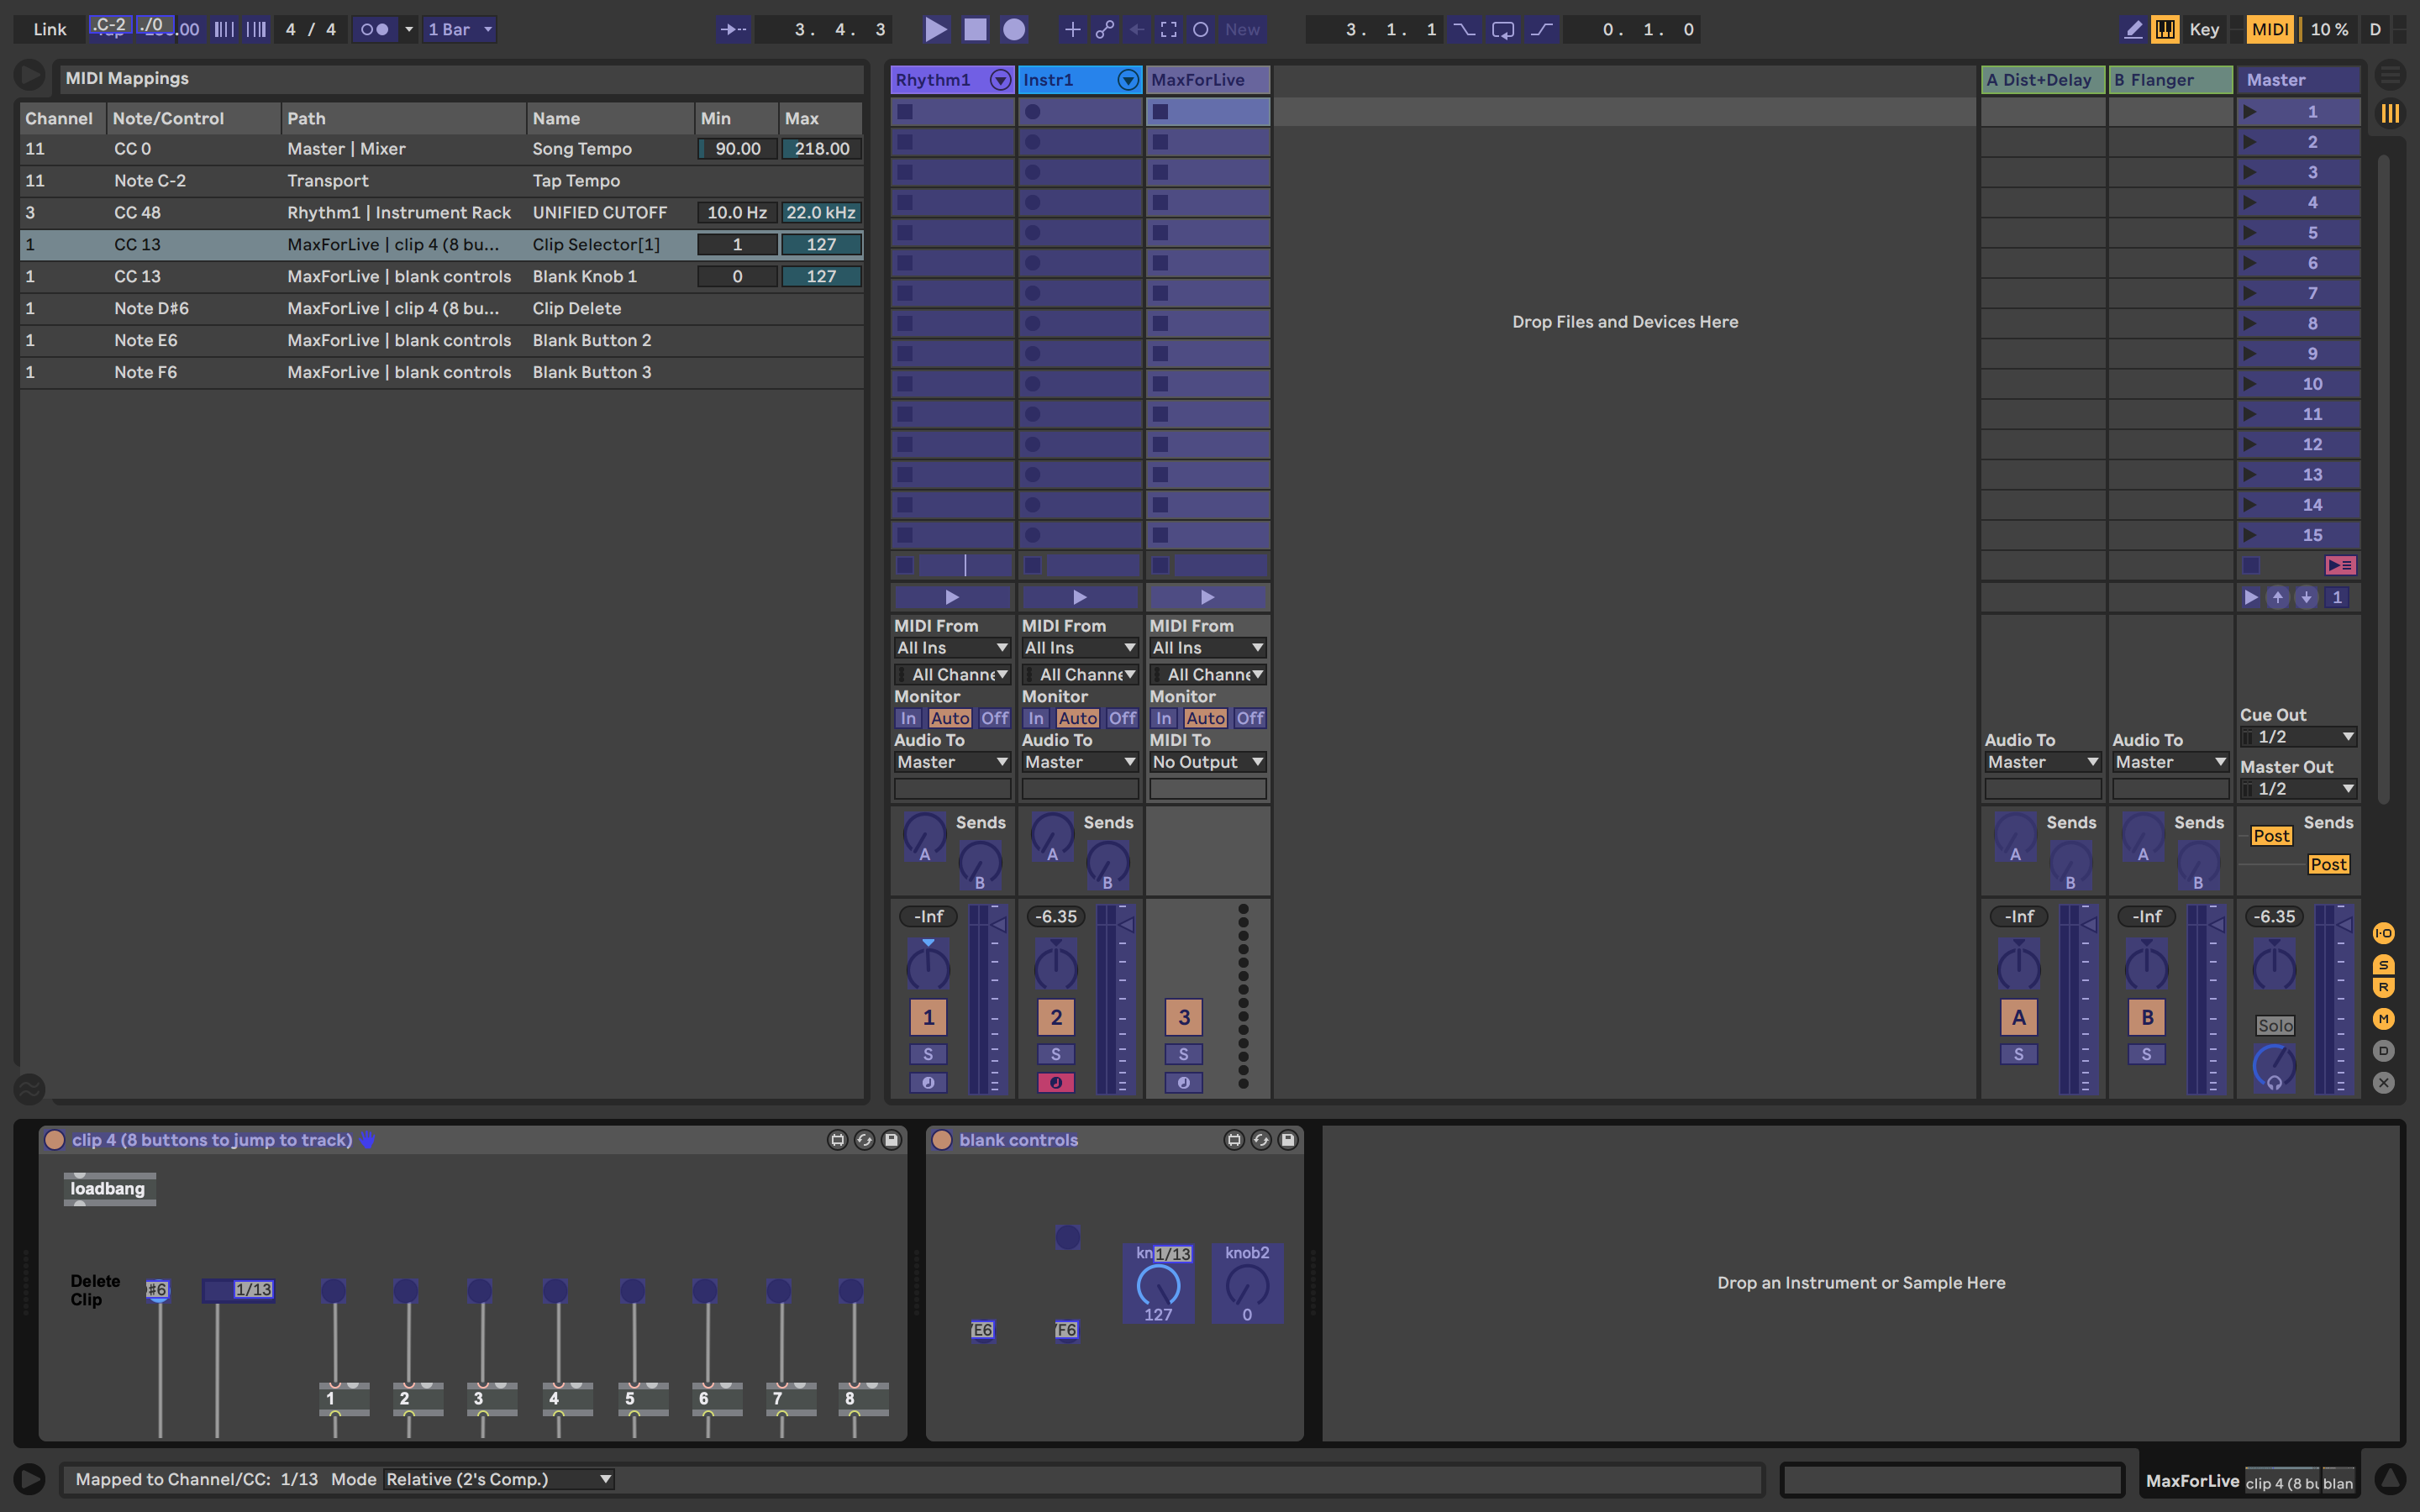Unfold the Rhythm1 track via its arrow

(x=1000, y=80)
